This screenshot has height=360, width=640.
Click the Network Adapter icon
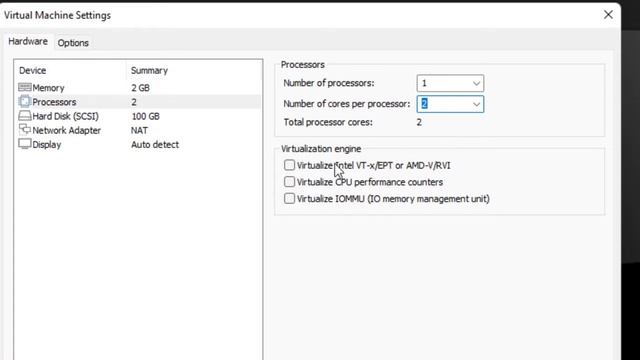[24, 130]
